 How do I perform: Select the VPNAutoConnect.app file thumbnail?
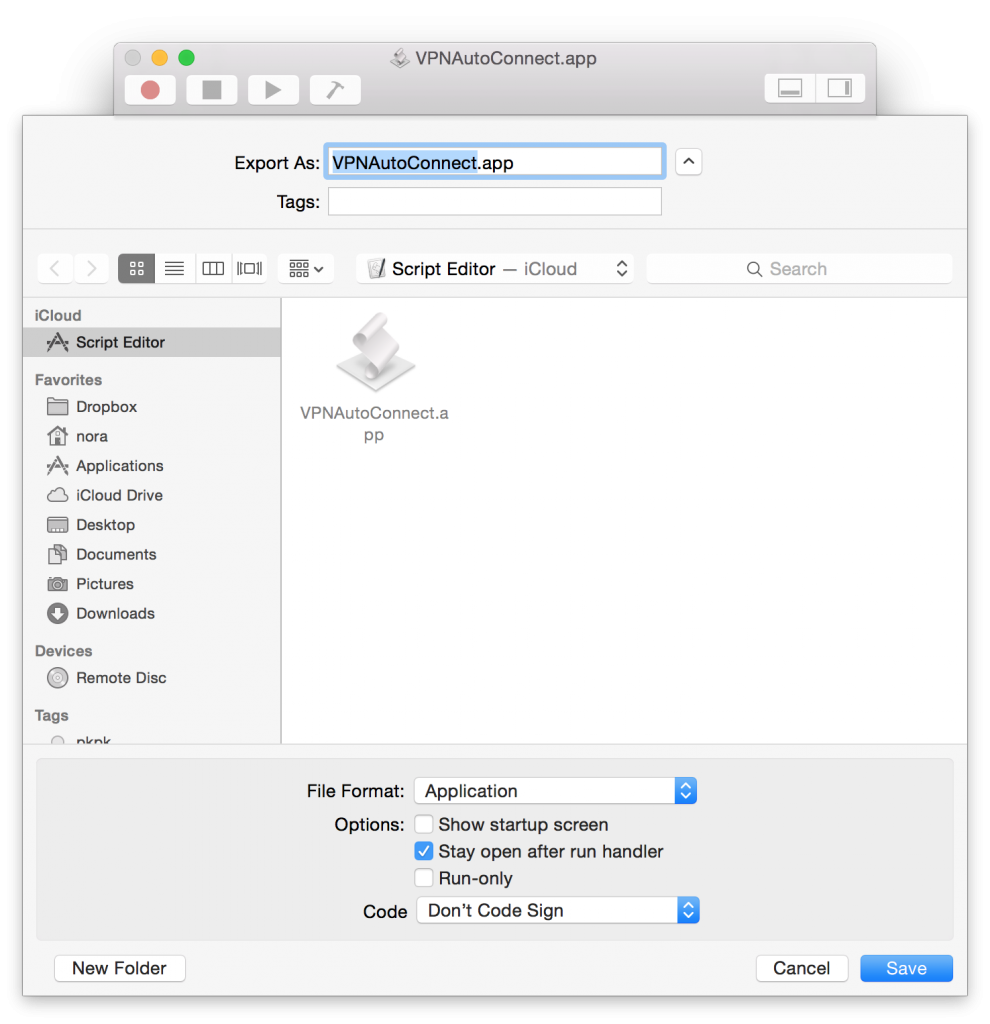click(x=375, y=353)
